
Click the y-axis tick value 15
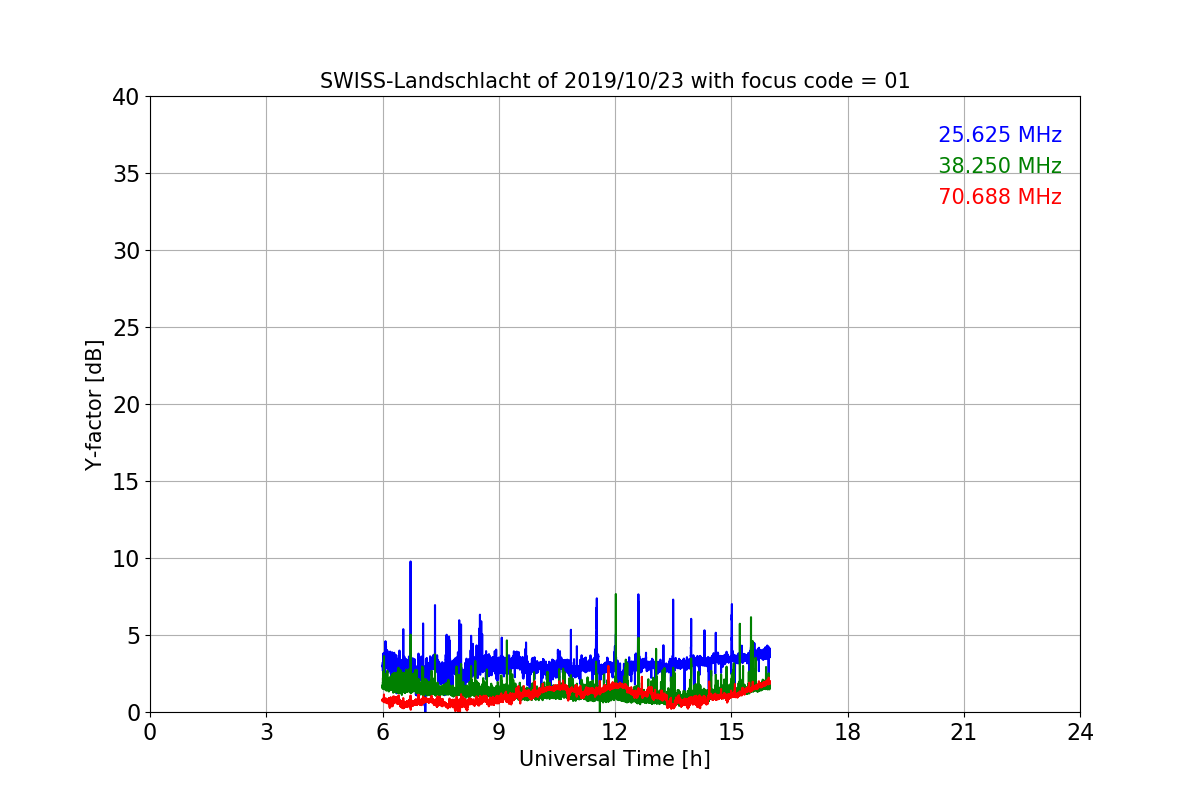[x=126, y=482]
